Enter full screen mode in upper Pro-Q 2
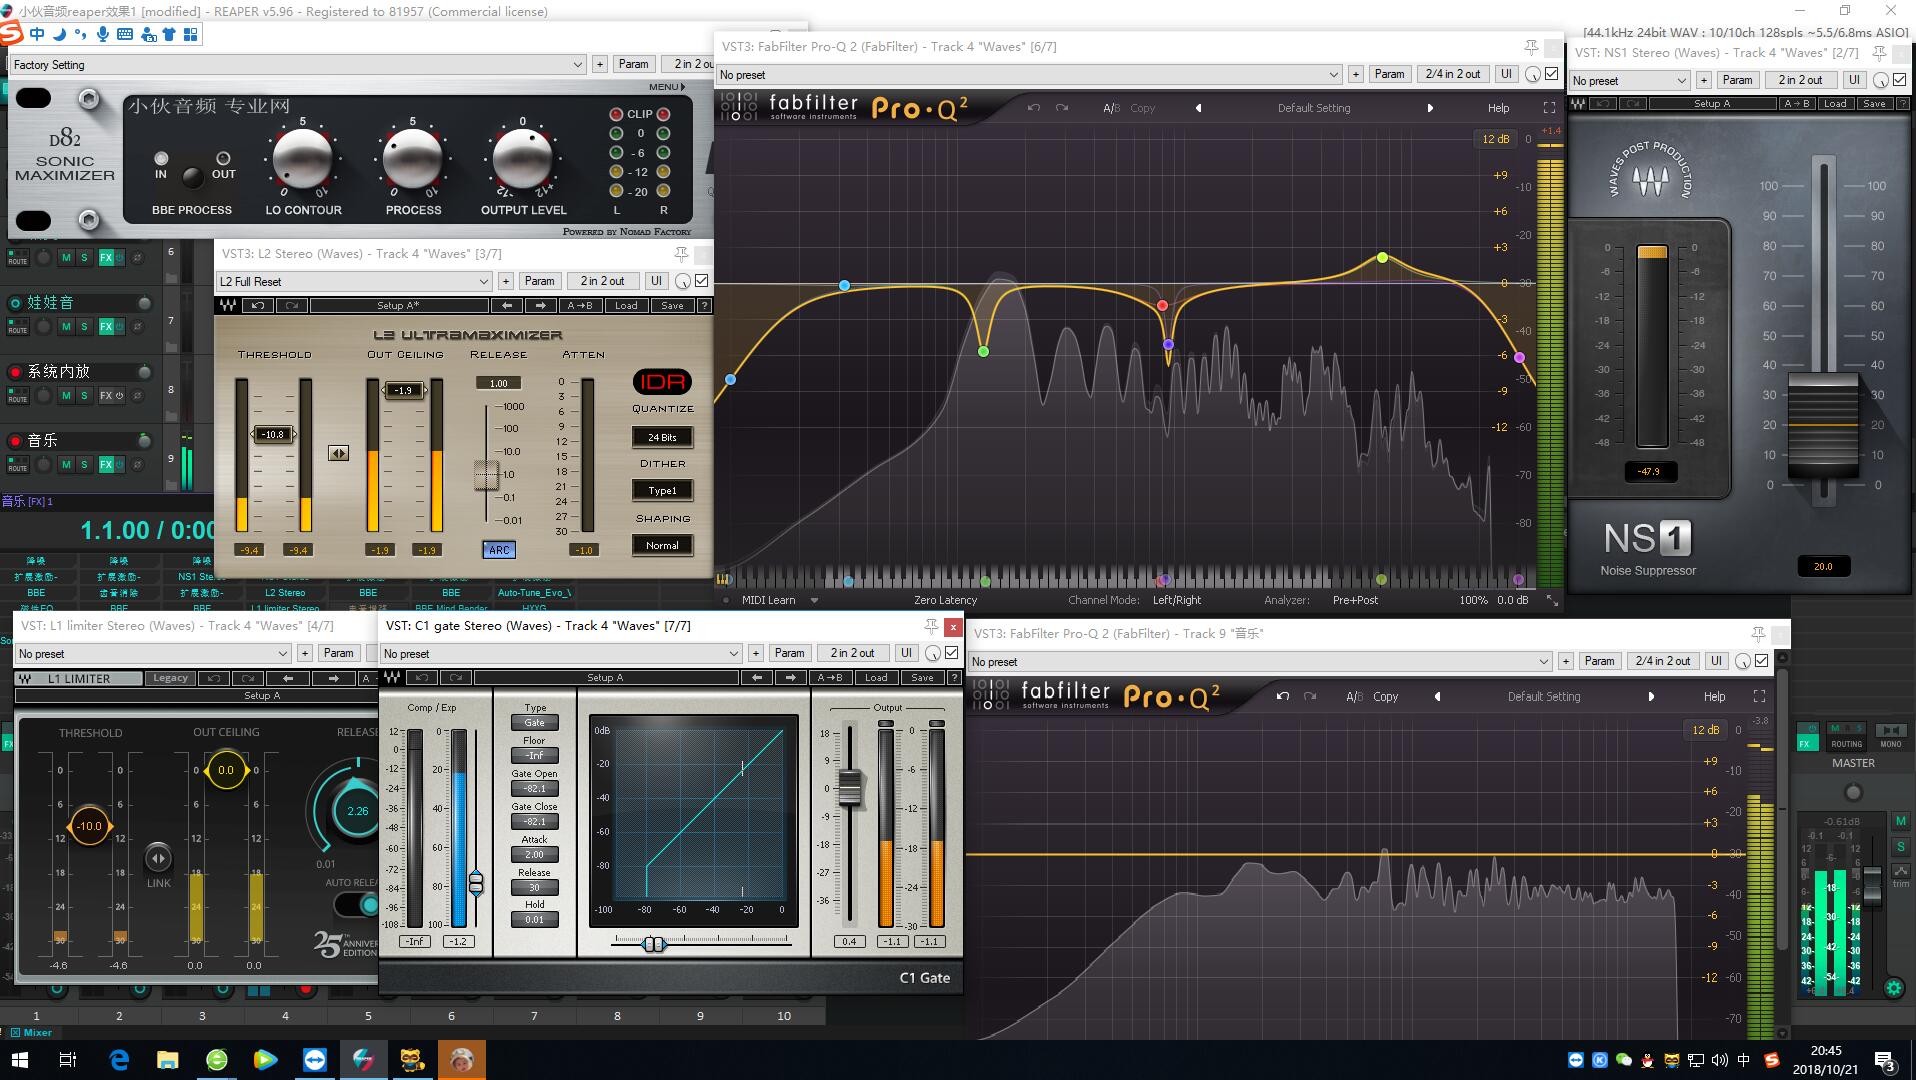 (1549, 108)
